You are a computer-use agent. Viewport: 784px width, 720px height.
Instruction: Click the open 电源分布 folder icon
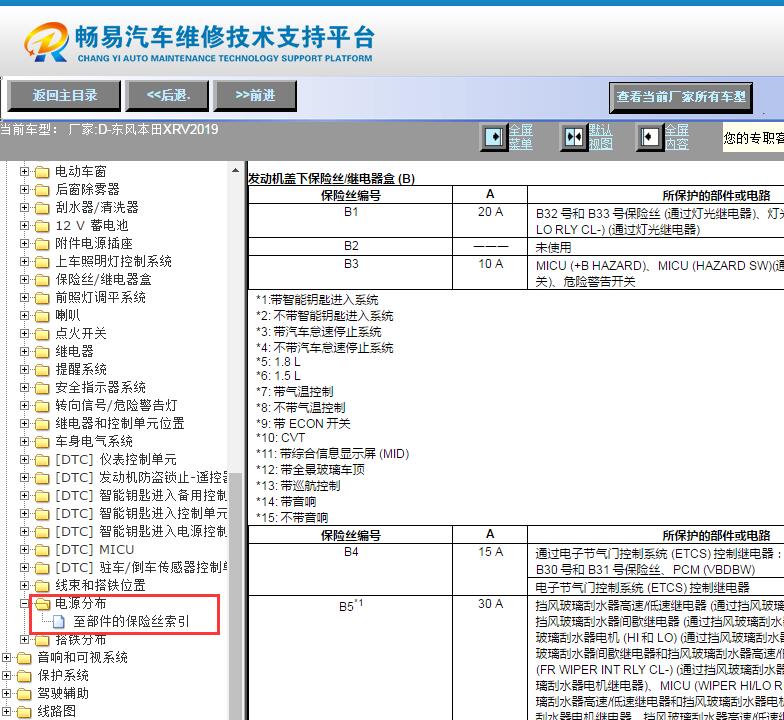pyautogui.click(x=42, y=604)
